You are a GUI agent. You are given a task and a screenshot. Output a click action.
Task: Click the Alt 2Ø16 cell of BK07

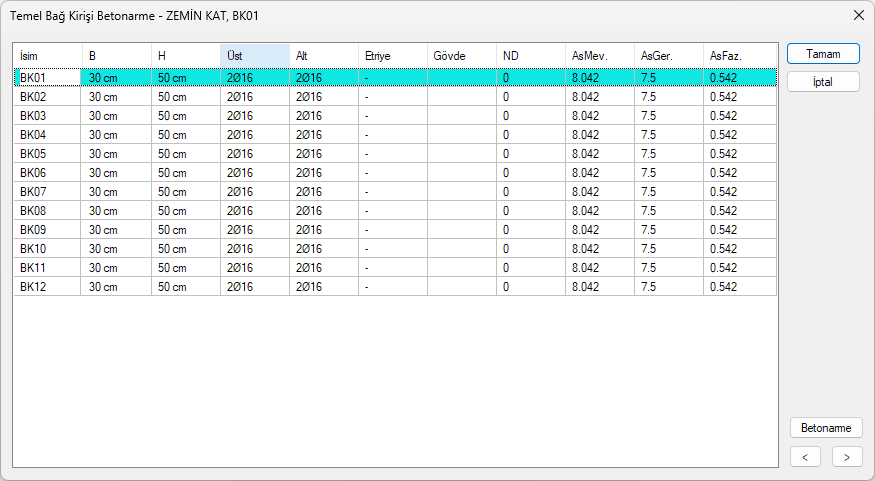[324, 191]
